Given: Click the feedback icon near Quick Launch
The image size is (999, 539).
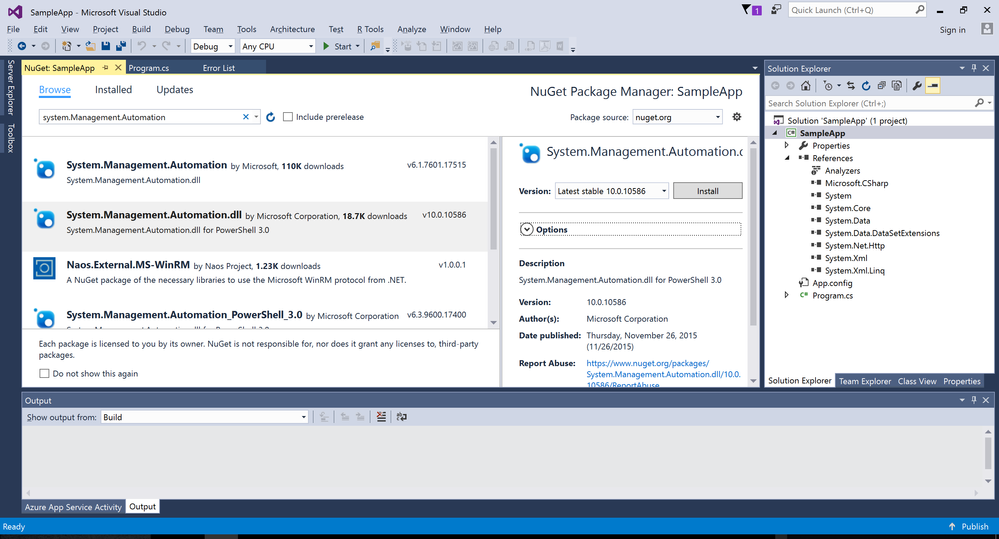Looking at the screenshot, I should tap(775, 10).
